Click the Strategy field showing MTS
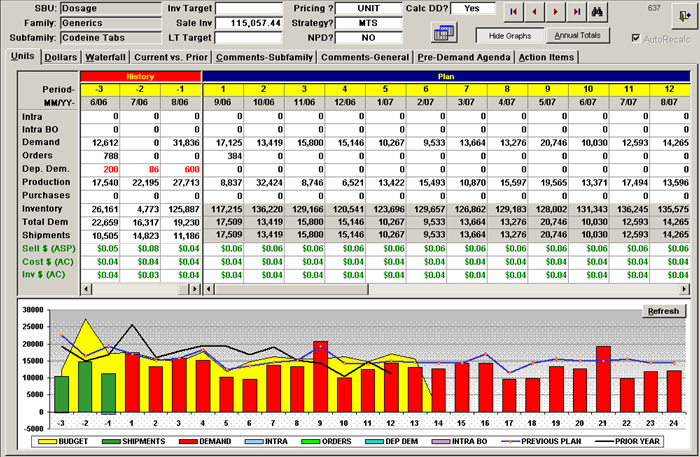This screenshot has width=700, height=457. 369,23
